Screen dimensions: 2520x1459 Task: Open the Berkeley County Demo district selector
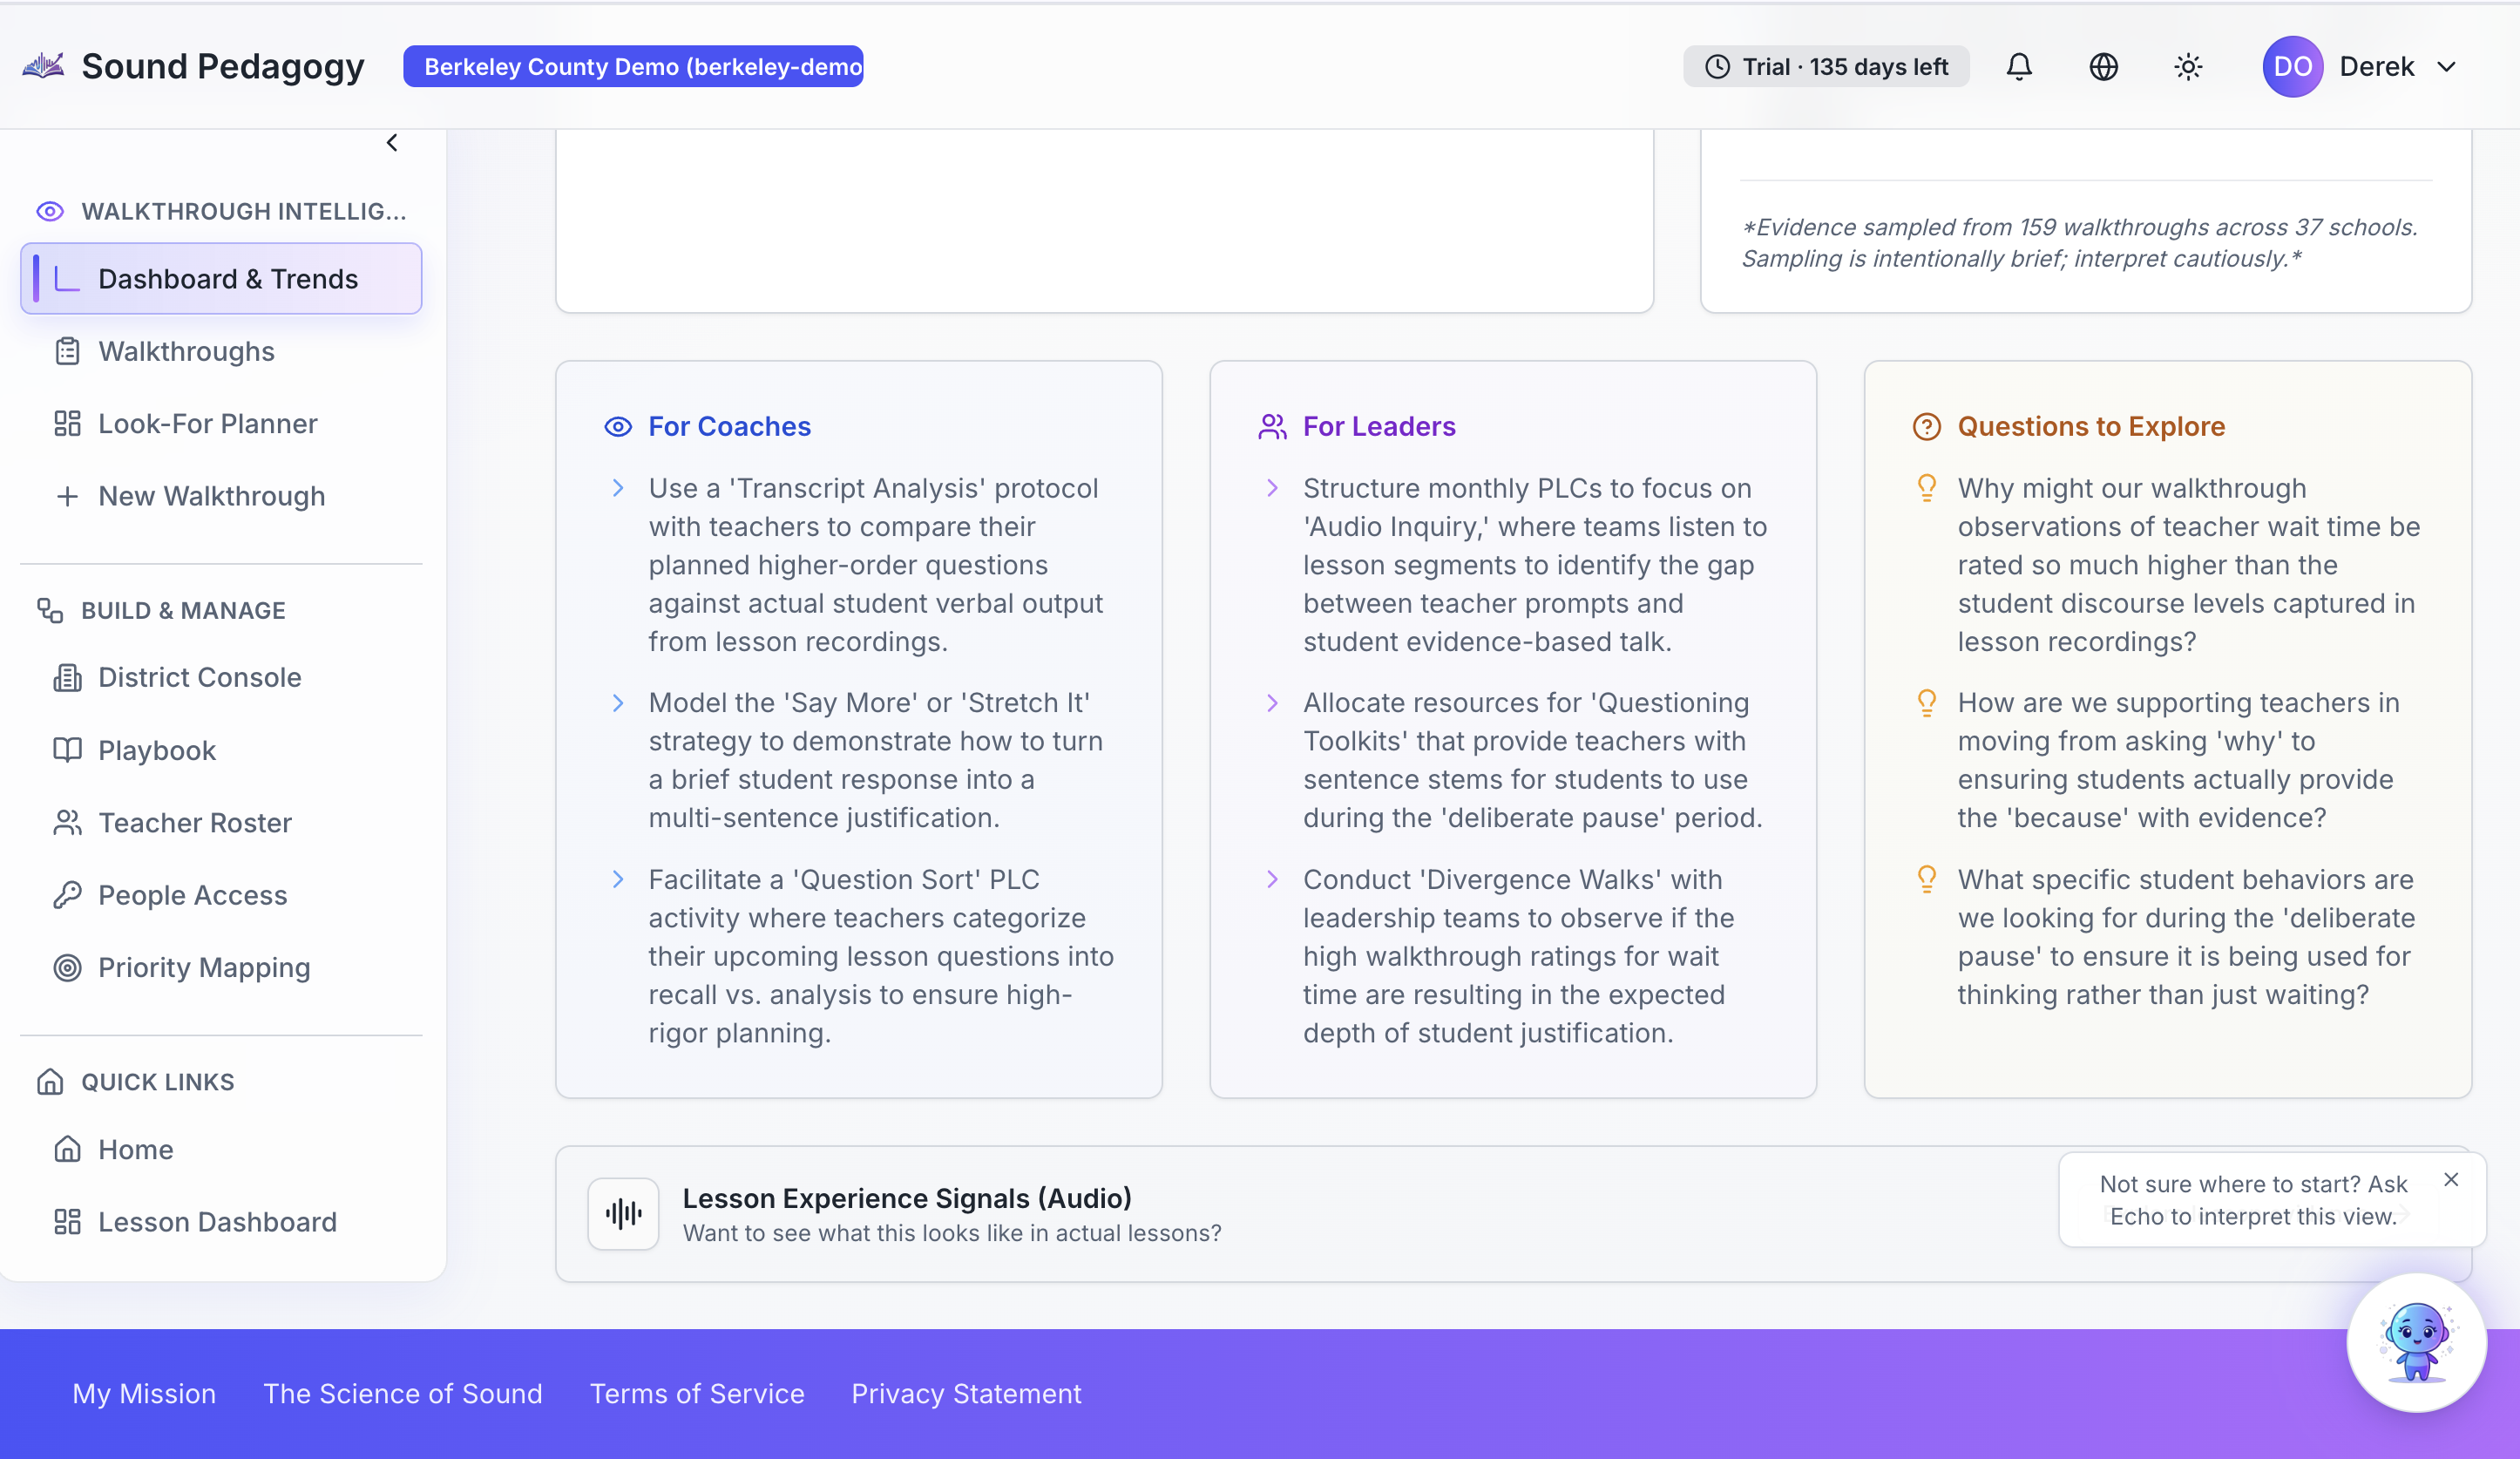tap(633, 67)
